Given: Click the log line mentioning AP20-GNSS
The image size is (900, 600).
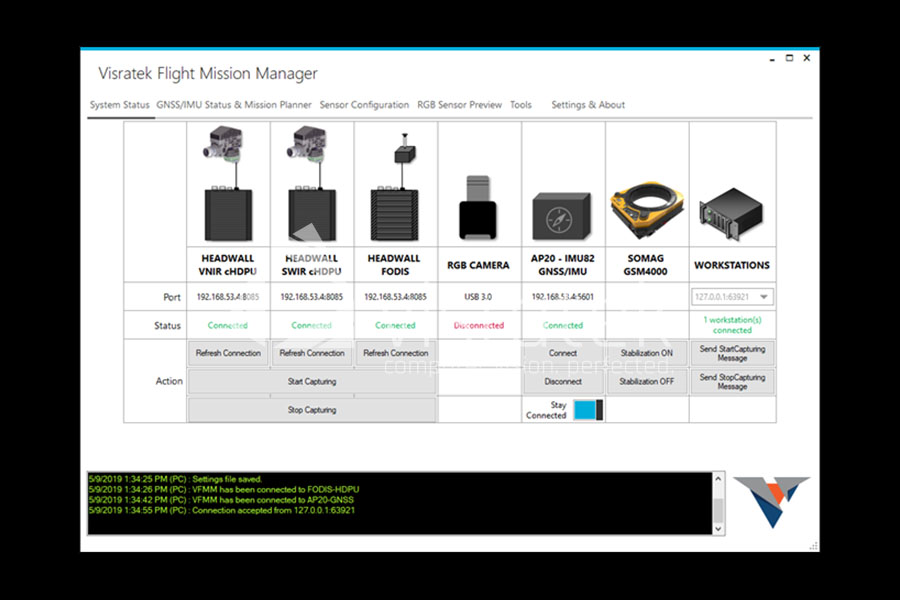Looking at the screenshot, I should click(221, 500).
